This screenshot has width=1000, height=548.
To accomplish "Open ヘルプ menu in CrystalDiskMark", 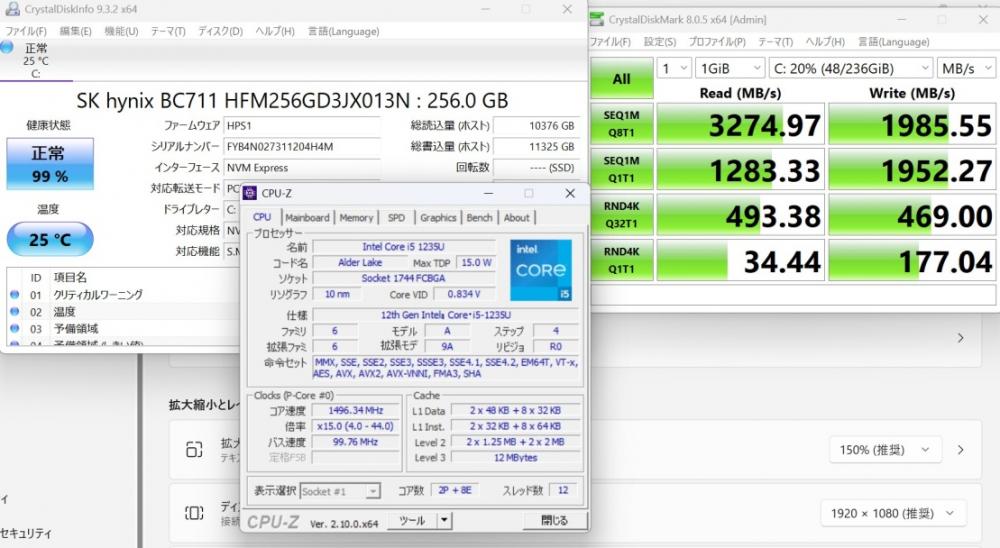I will [825, 41].
